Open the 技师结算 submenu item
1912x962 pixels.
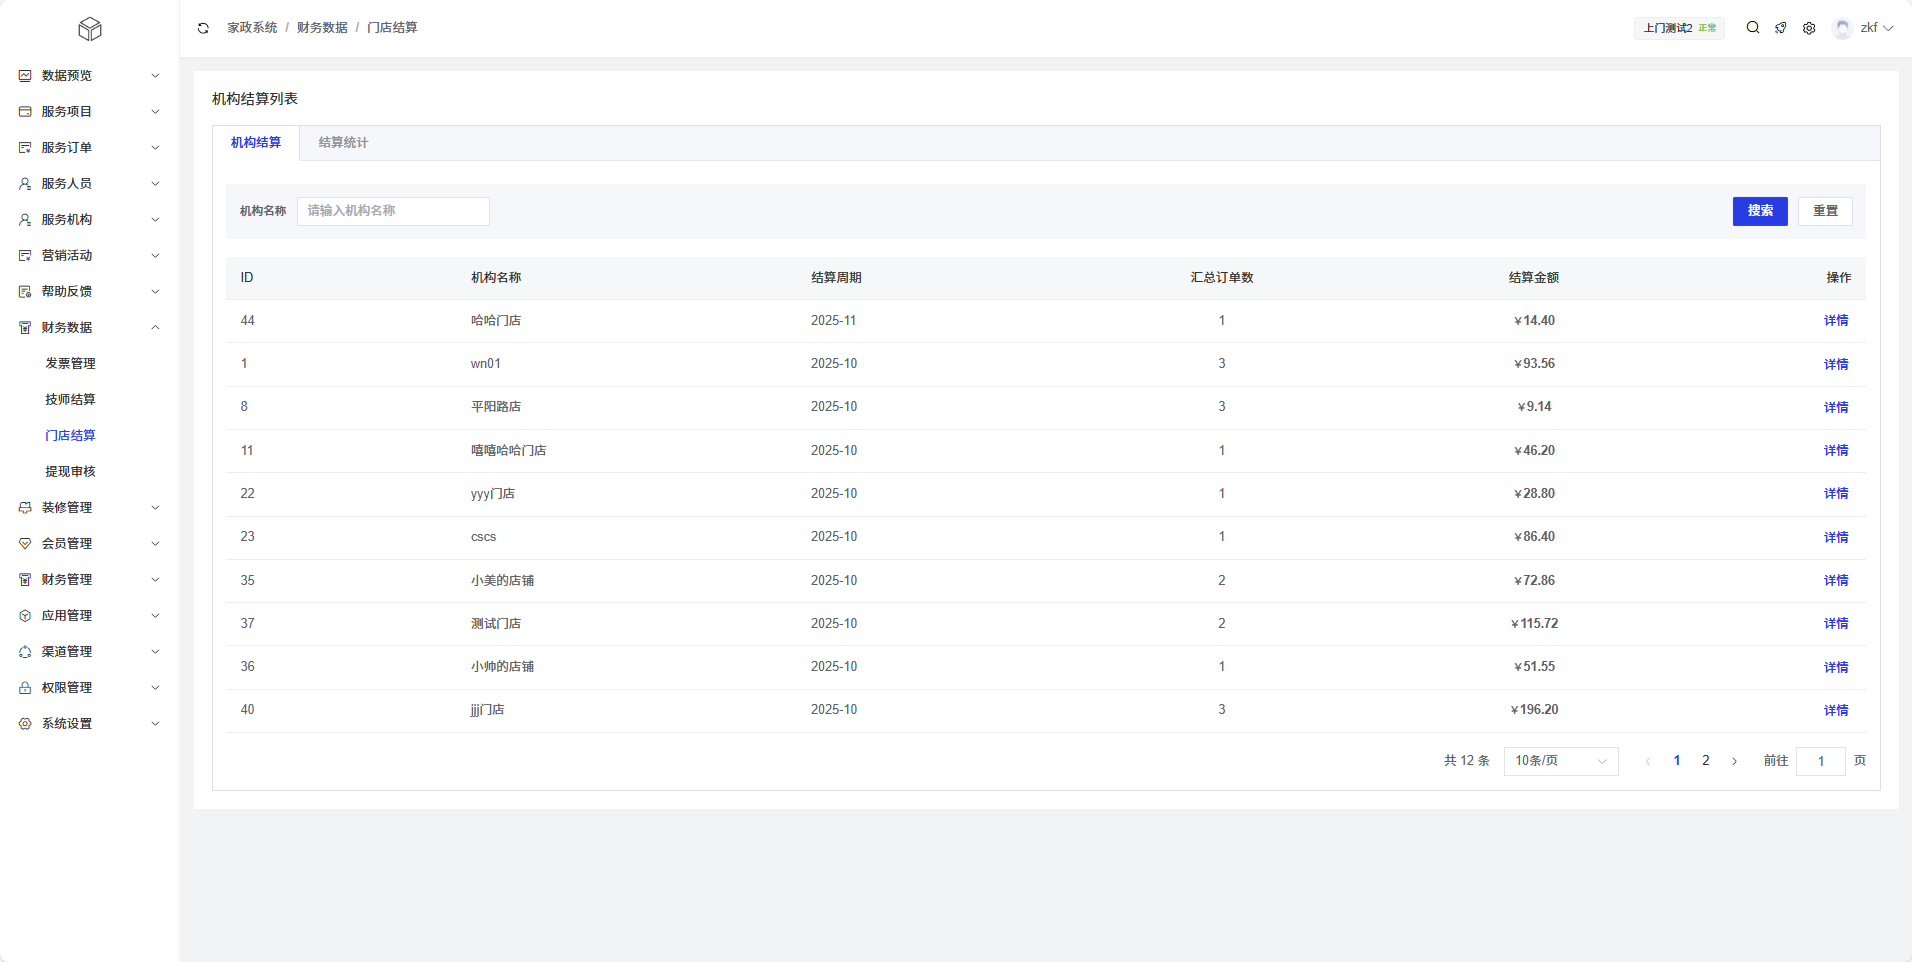(70, 400)
